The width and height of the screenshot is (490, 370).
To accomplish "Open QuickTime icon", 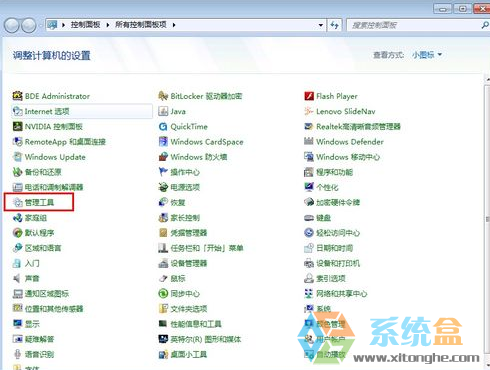I will point(163,126).
